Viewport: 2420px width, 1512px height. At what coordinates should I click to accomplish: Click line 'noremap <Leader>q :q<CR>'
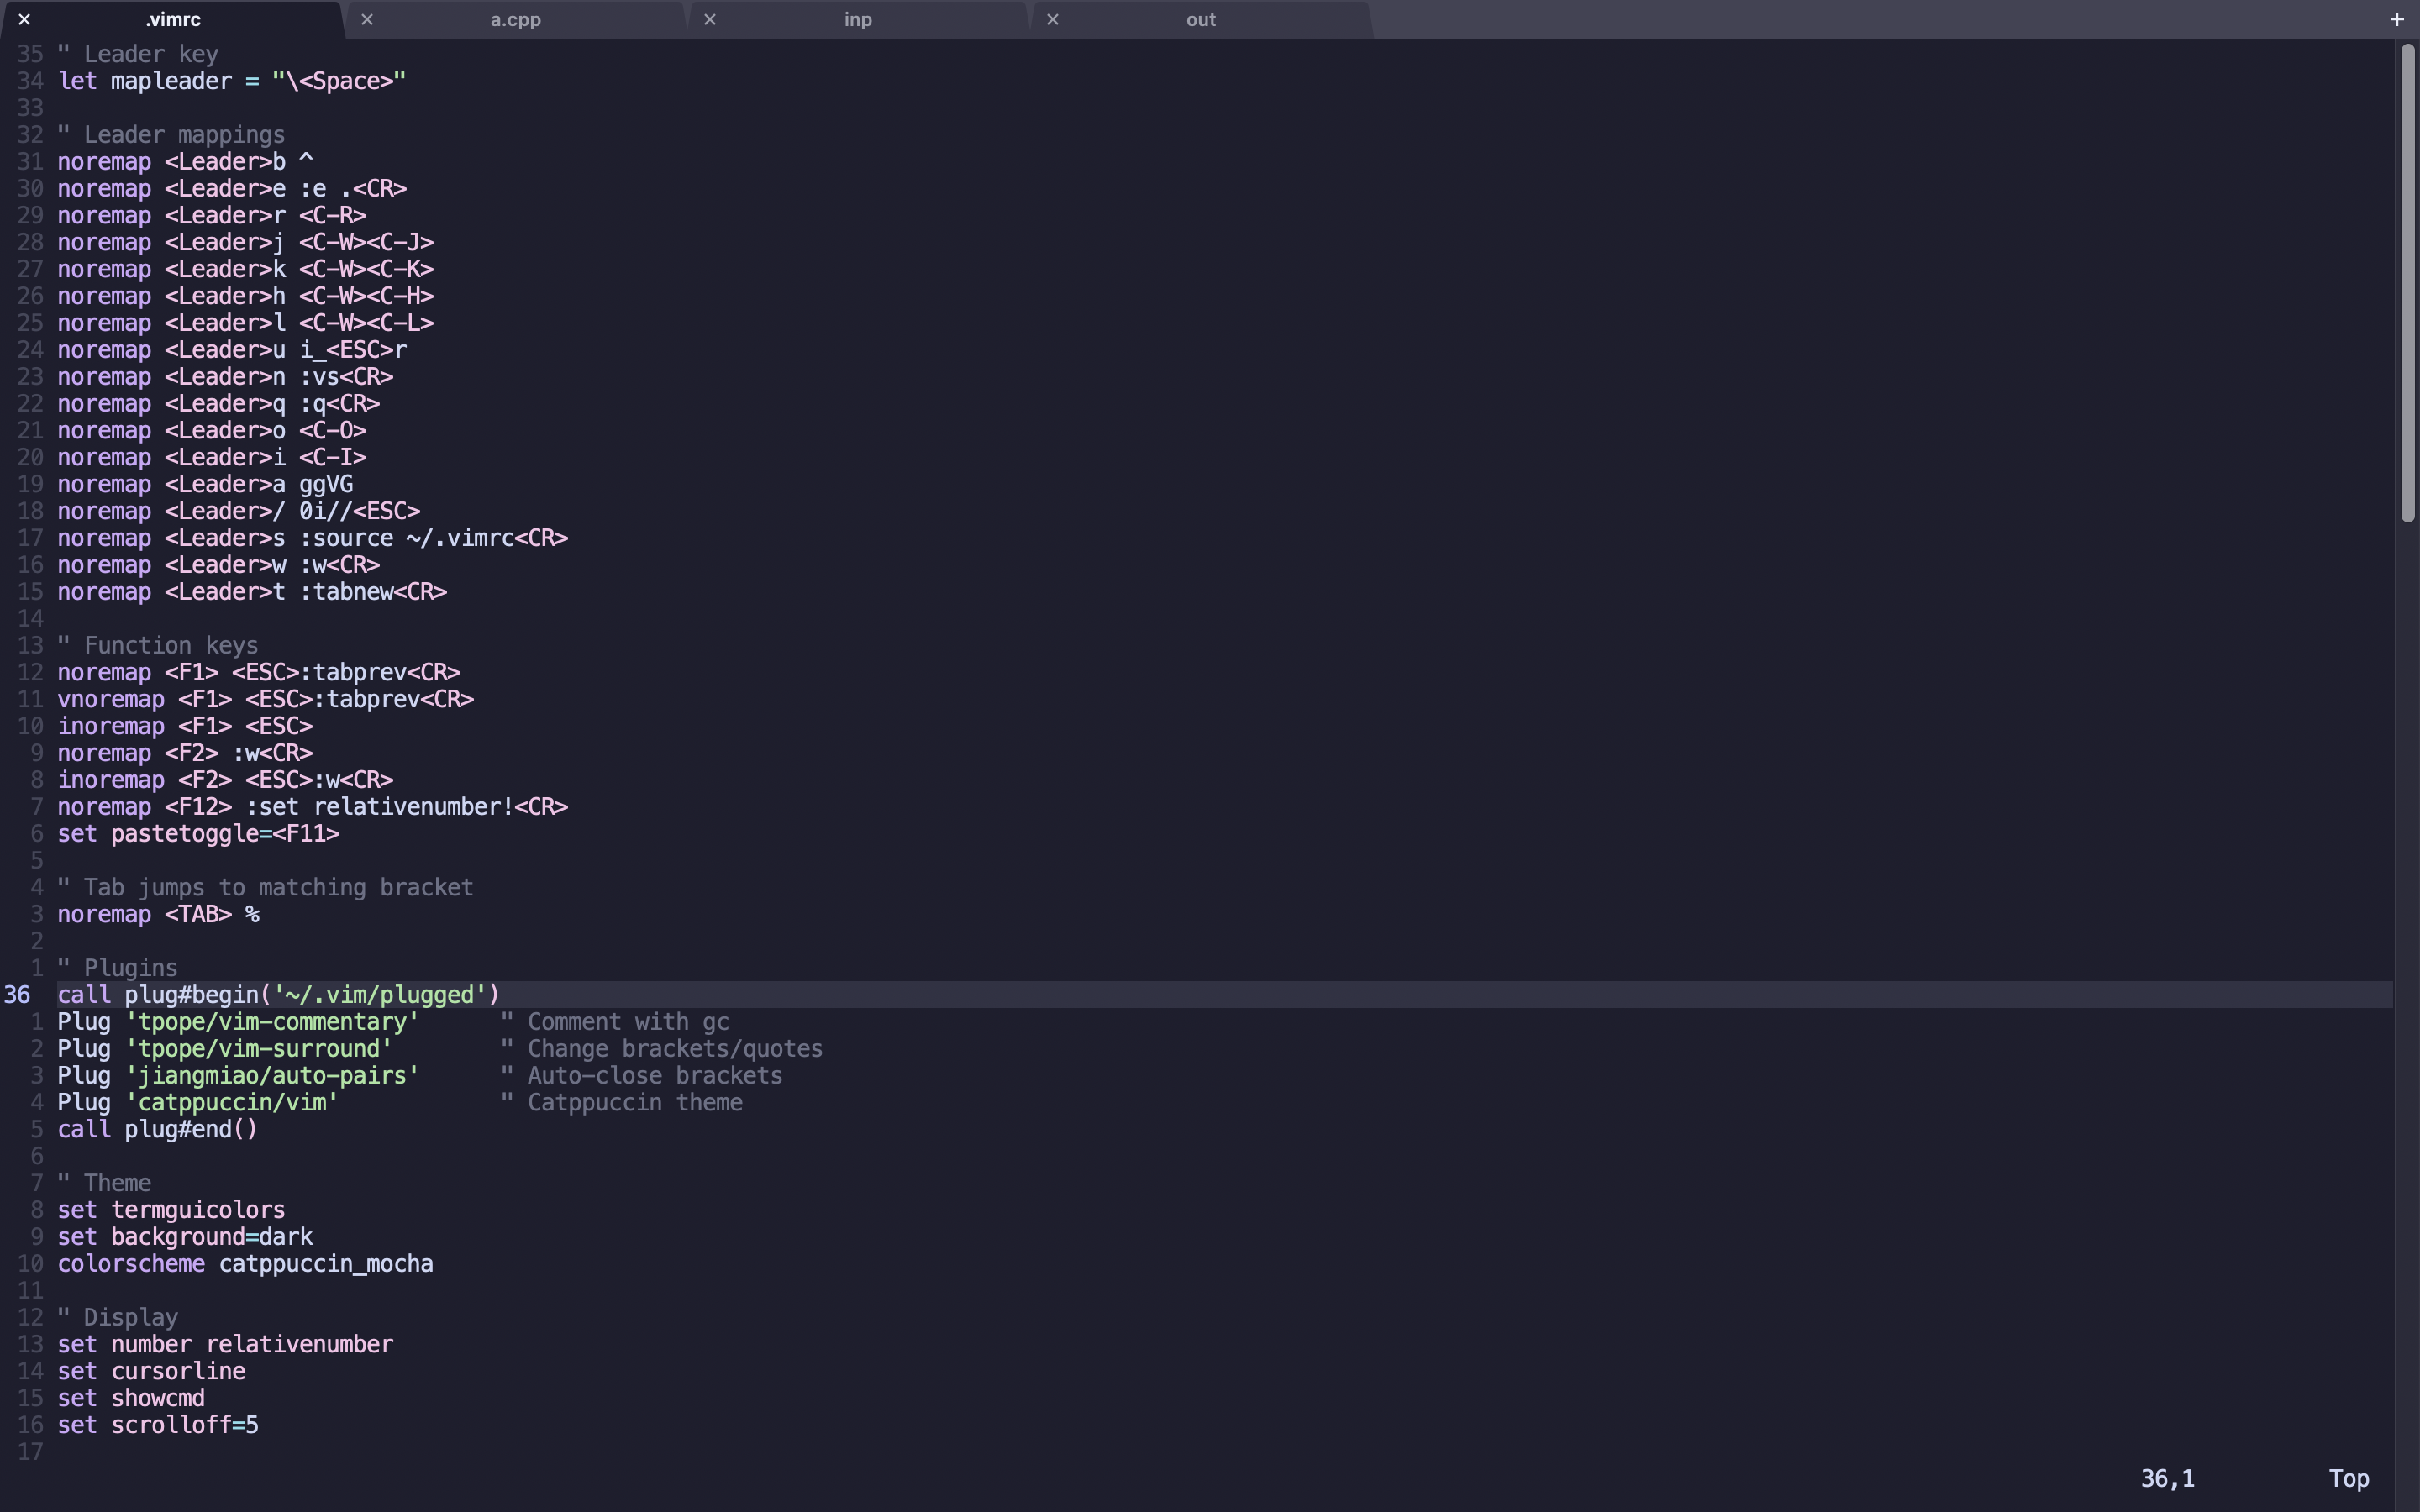click(x=218, y=404)
